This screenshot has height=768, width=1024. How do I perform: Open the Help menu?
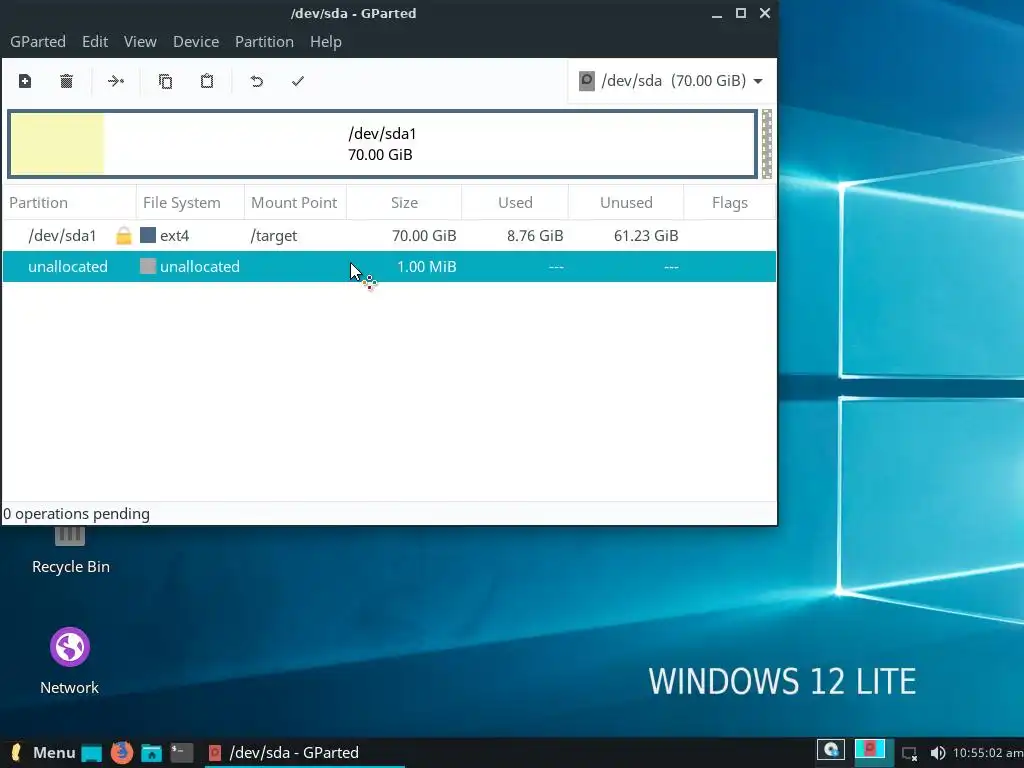tap(326, 42)
